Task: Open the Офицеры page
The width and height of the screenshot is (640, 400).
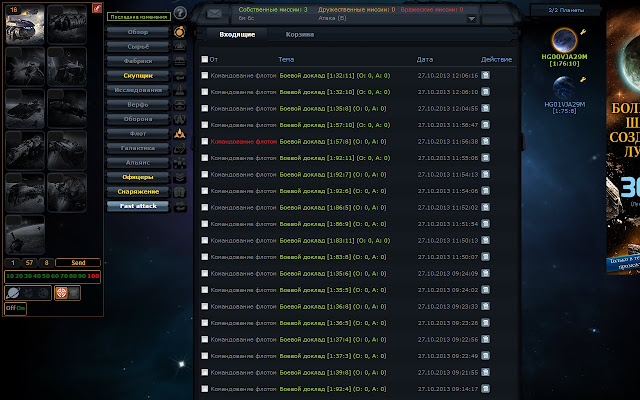Action: (138, 177)
